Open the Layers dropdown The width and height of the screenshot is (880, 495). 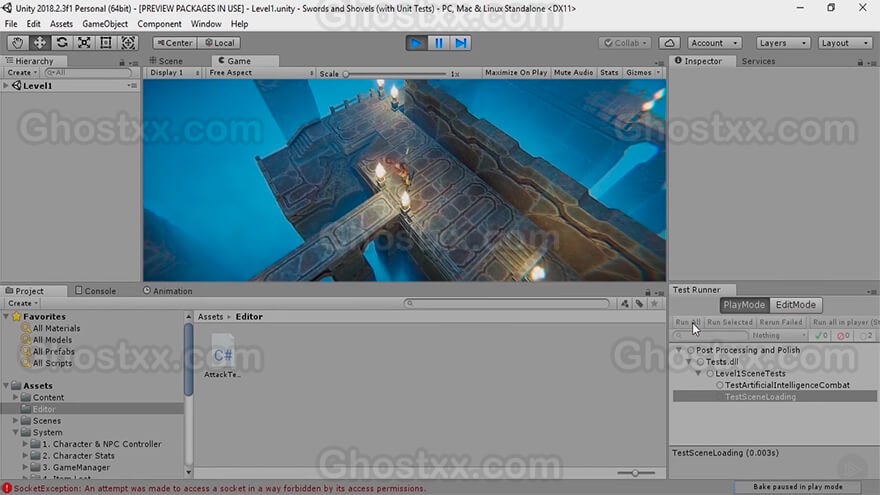[782, 43]
